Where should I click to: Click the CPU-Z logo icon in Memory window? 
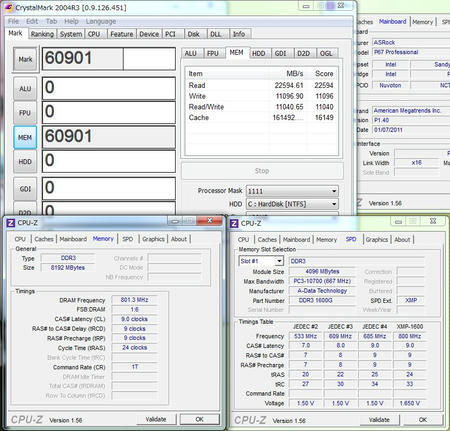pyautogui.click(x=11, y=223)
